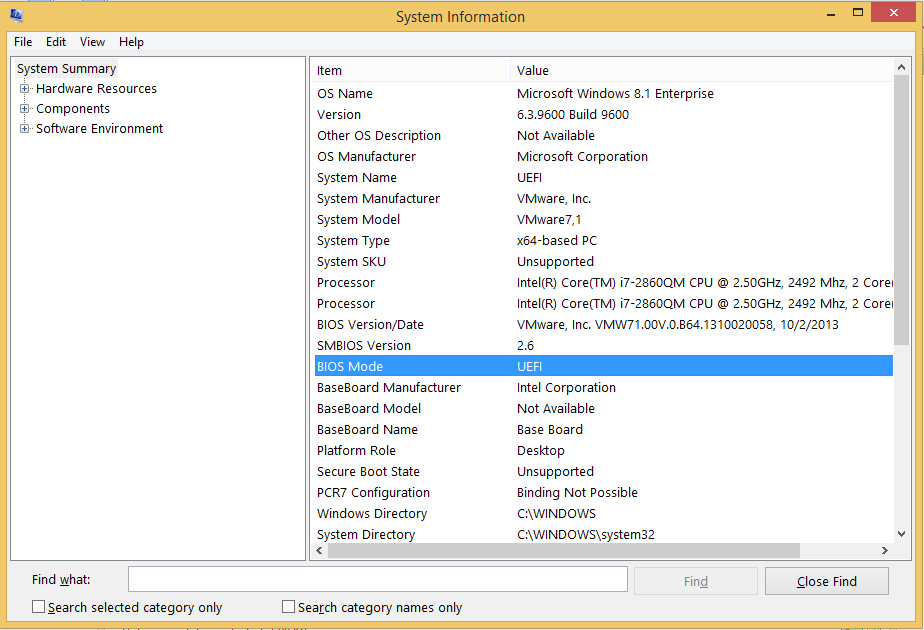Select the Version row
924x630 pixels.
click(604, 115)
